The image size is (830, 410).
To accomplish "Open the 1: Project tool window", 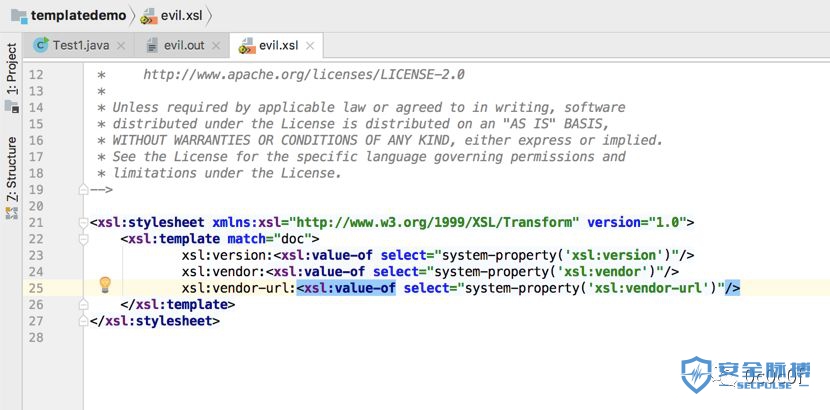I will point(12,69).
